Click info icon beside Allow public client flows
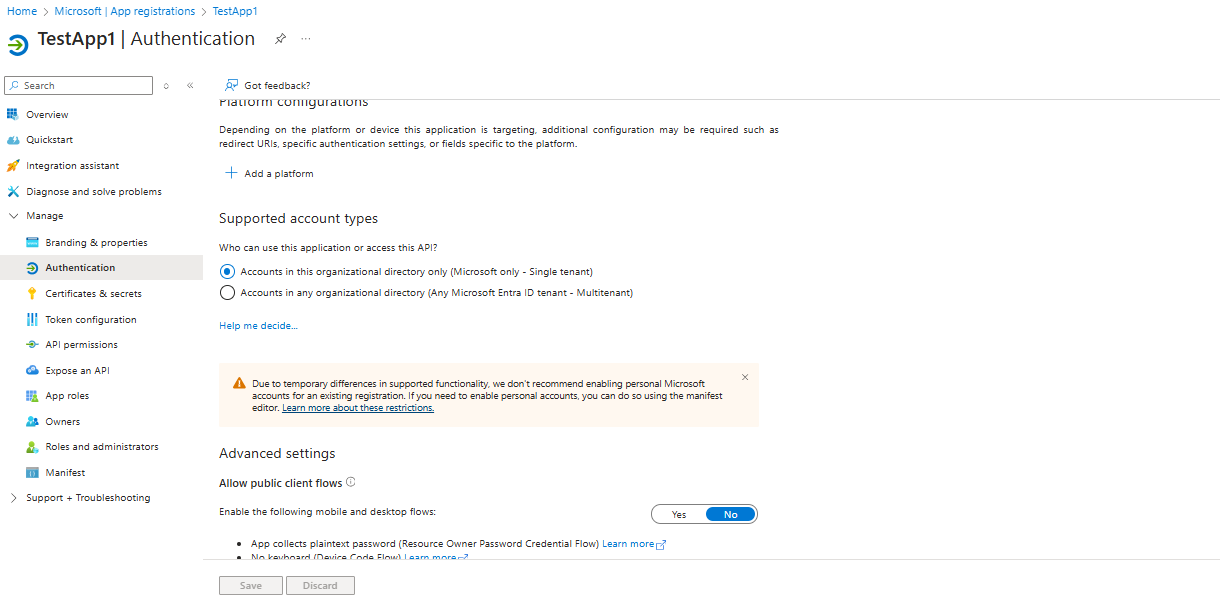 pos(351,482)
